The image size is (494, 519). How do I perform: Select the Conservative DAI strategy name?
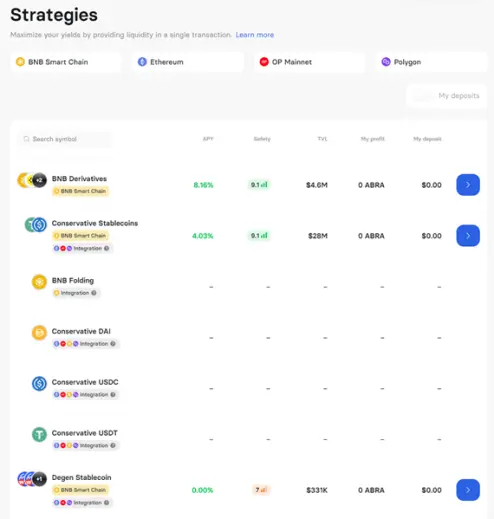pos(81,331)
